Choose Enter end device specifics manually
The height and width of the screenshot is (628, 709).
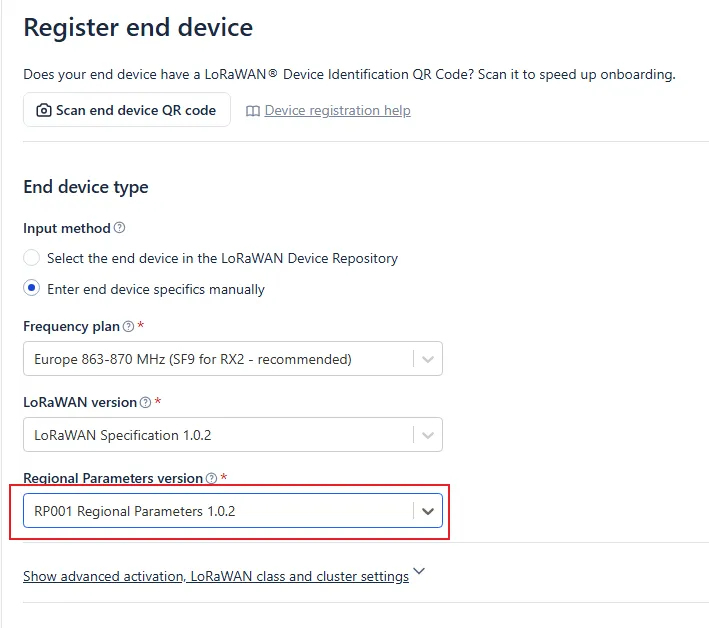pos(32,288)
